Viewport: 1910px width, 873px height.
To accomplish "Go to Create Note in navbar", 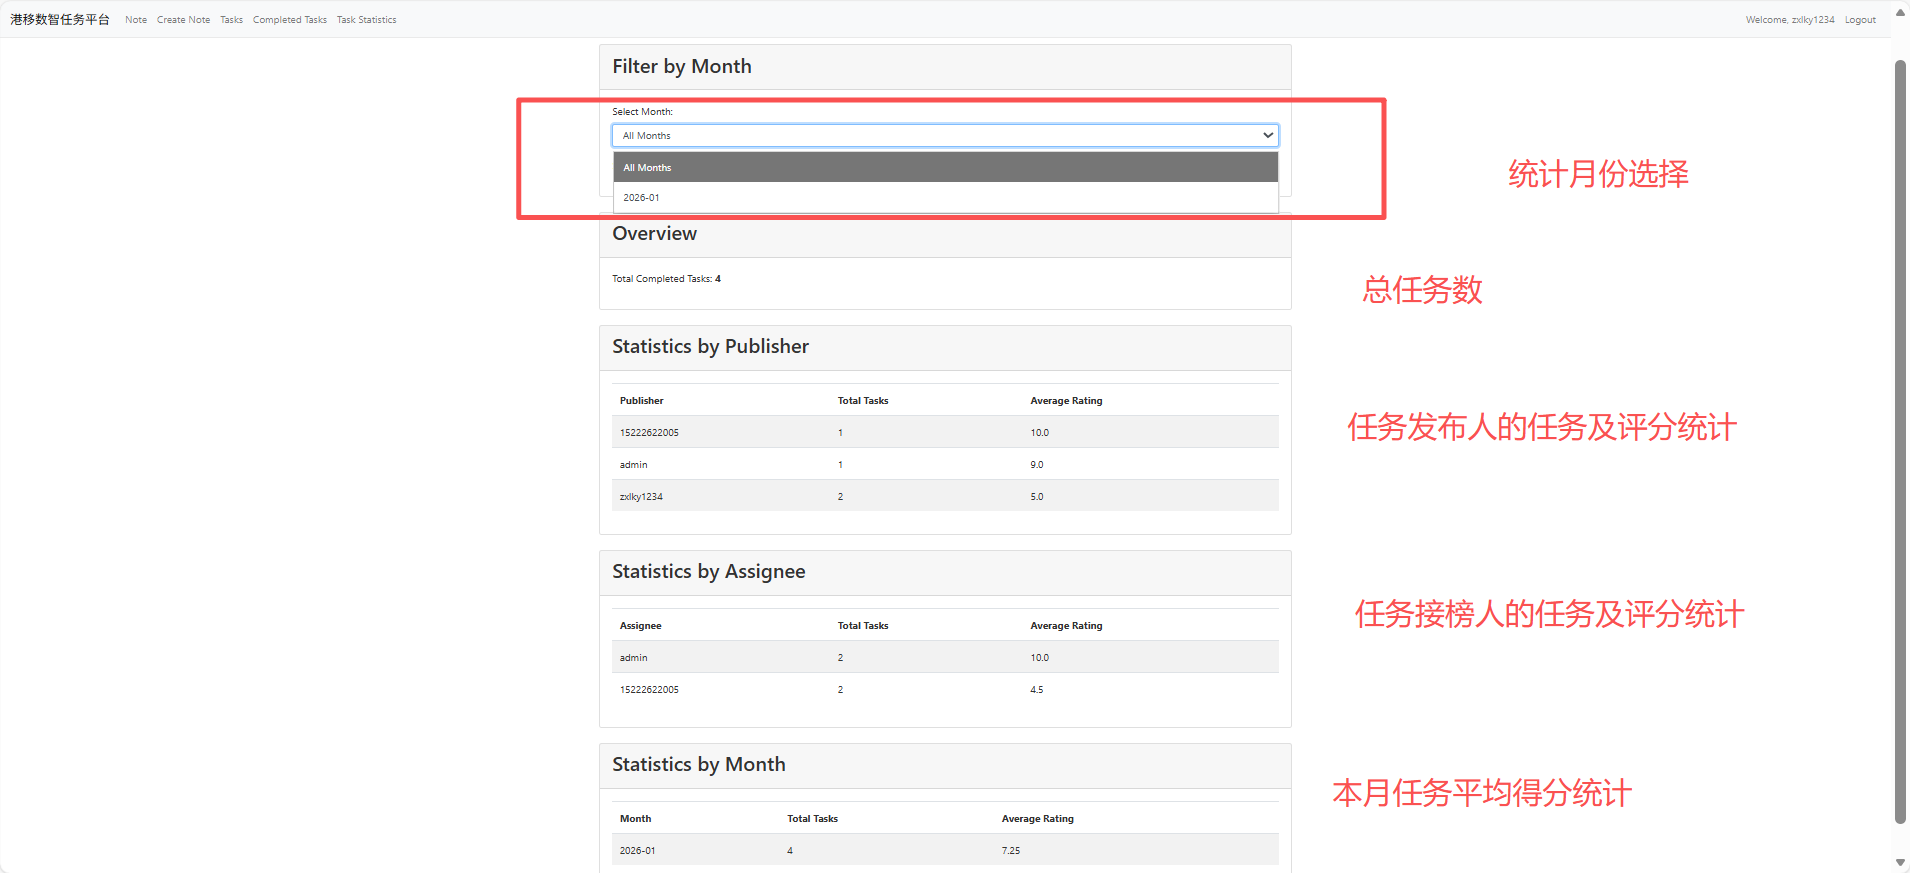I will tap(183, 20).
